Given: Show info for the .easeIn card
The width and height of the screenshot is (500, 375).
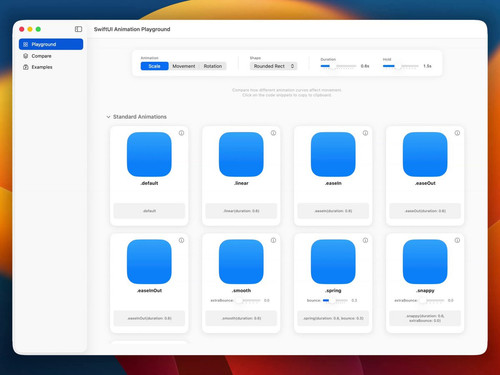Looking at the screenshot, I should (x=365, y=133).
